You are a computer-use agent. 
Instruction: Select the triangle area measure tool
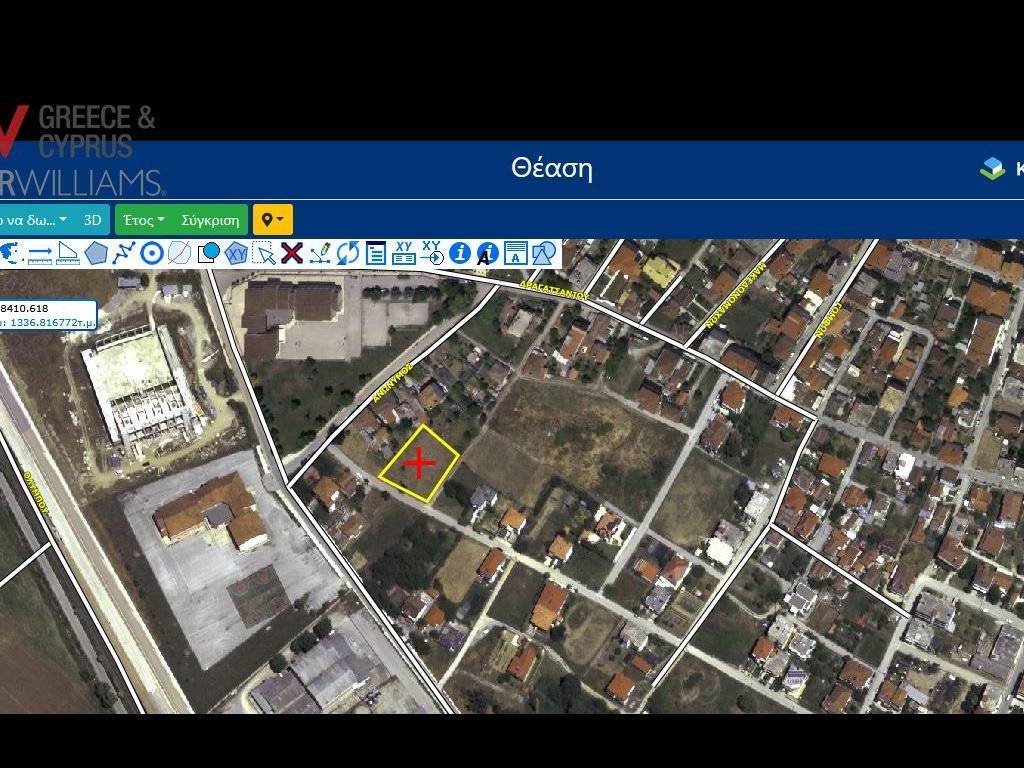tap(68, 253)
